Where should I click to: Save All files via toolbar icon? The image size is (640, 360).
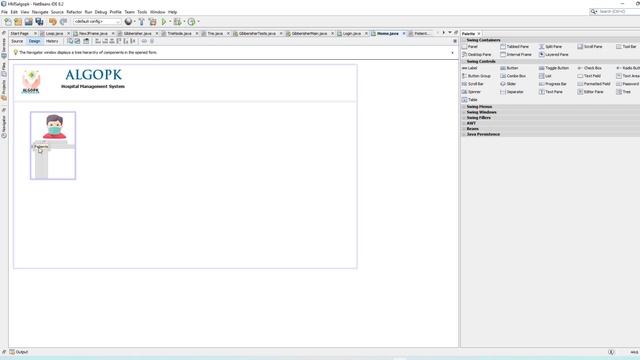[x=39, y=22]
